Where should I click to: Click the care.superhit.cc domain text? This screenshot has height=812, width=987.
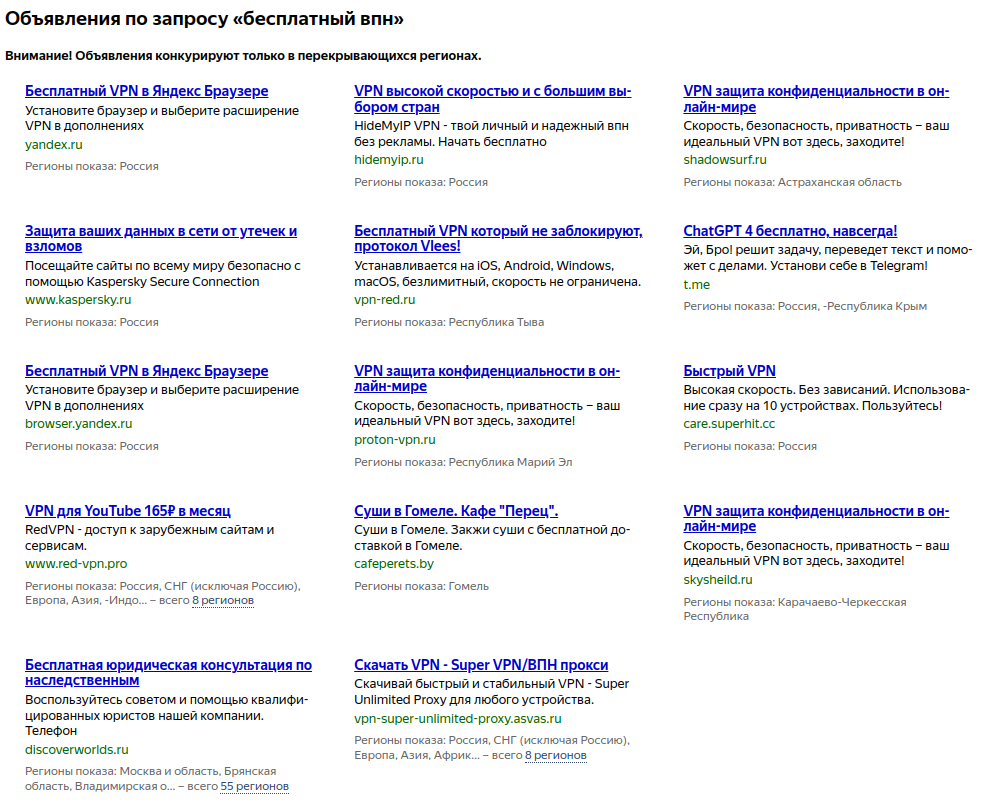(x=729, y=424)
